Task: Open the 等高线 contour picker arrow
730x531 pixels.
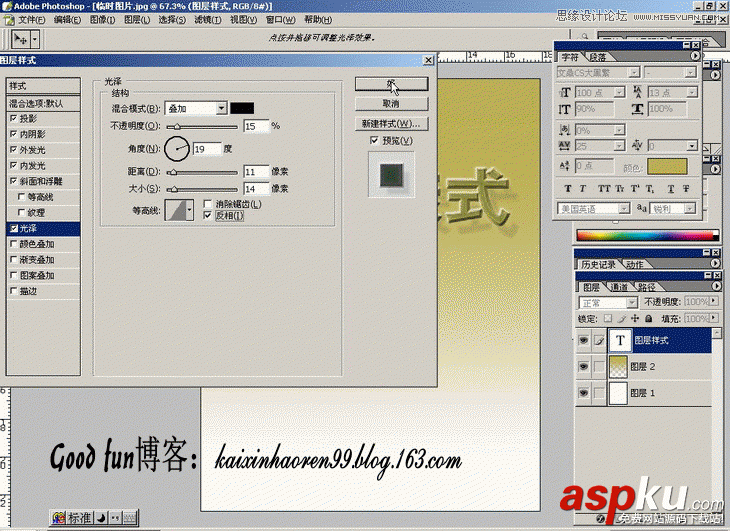Action: point(189,210)
